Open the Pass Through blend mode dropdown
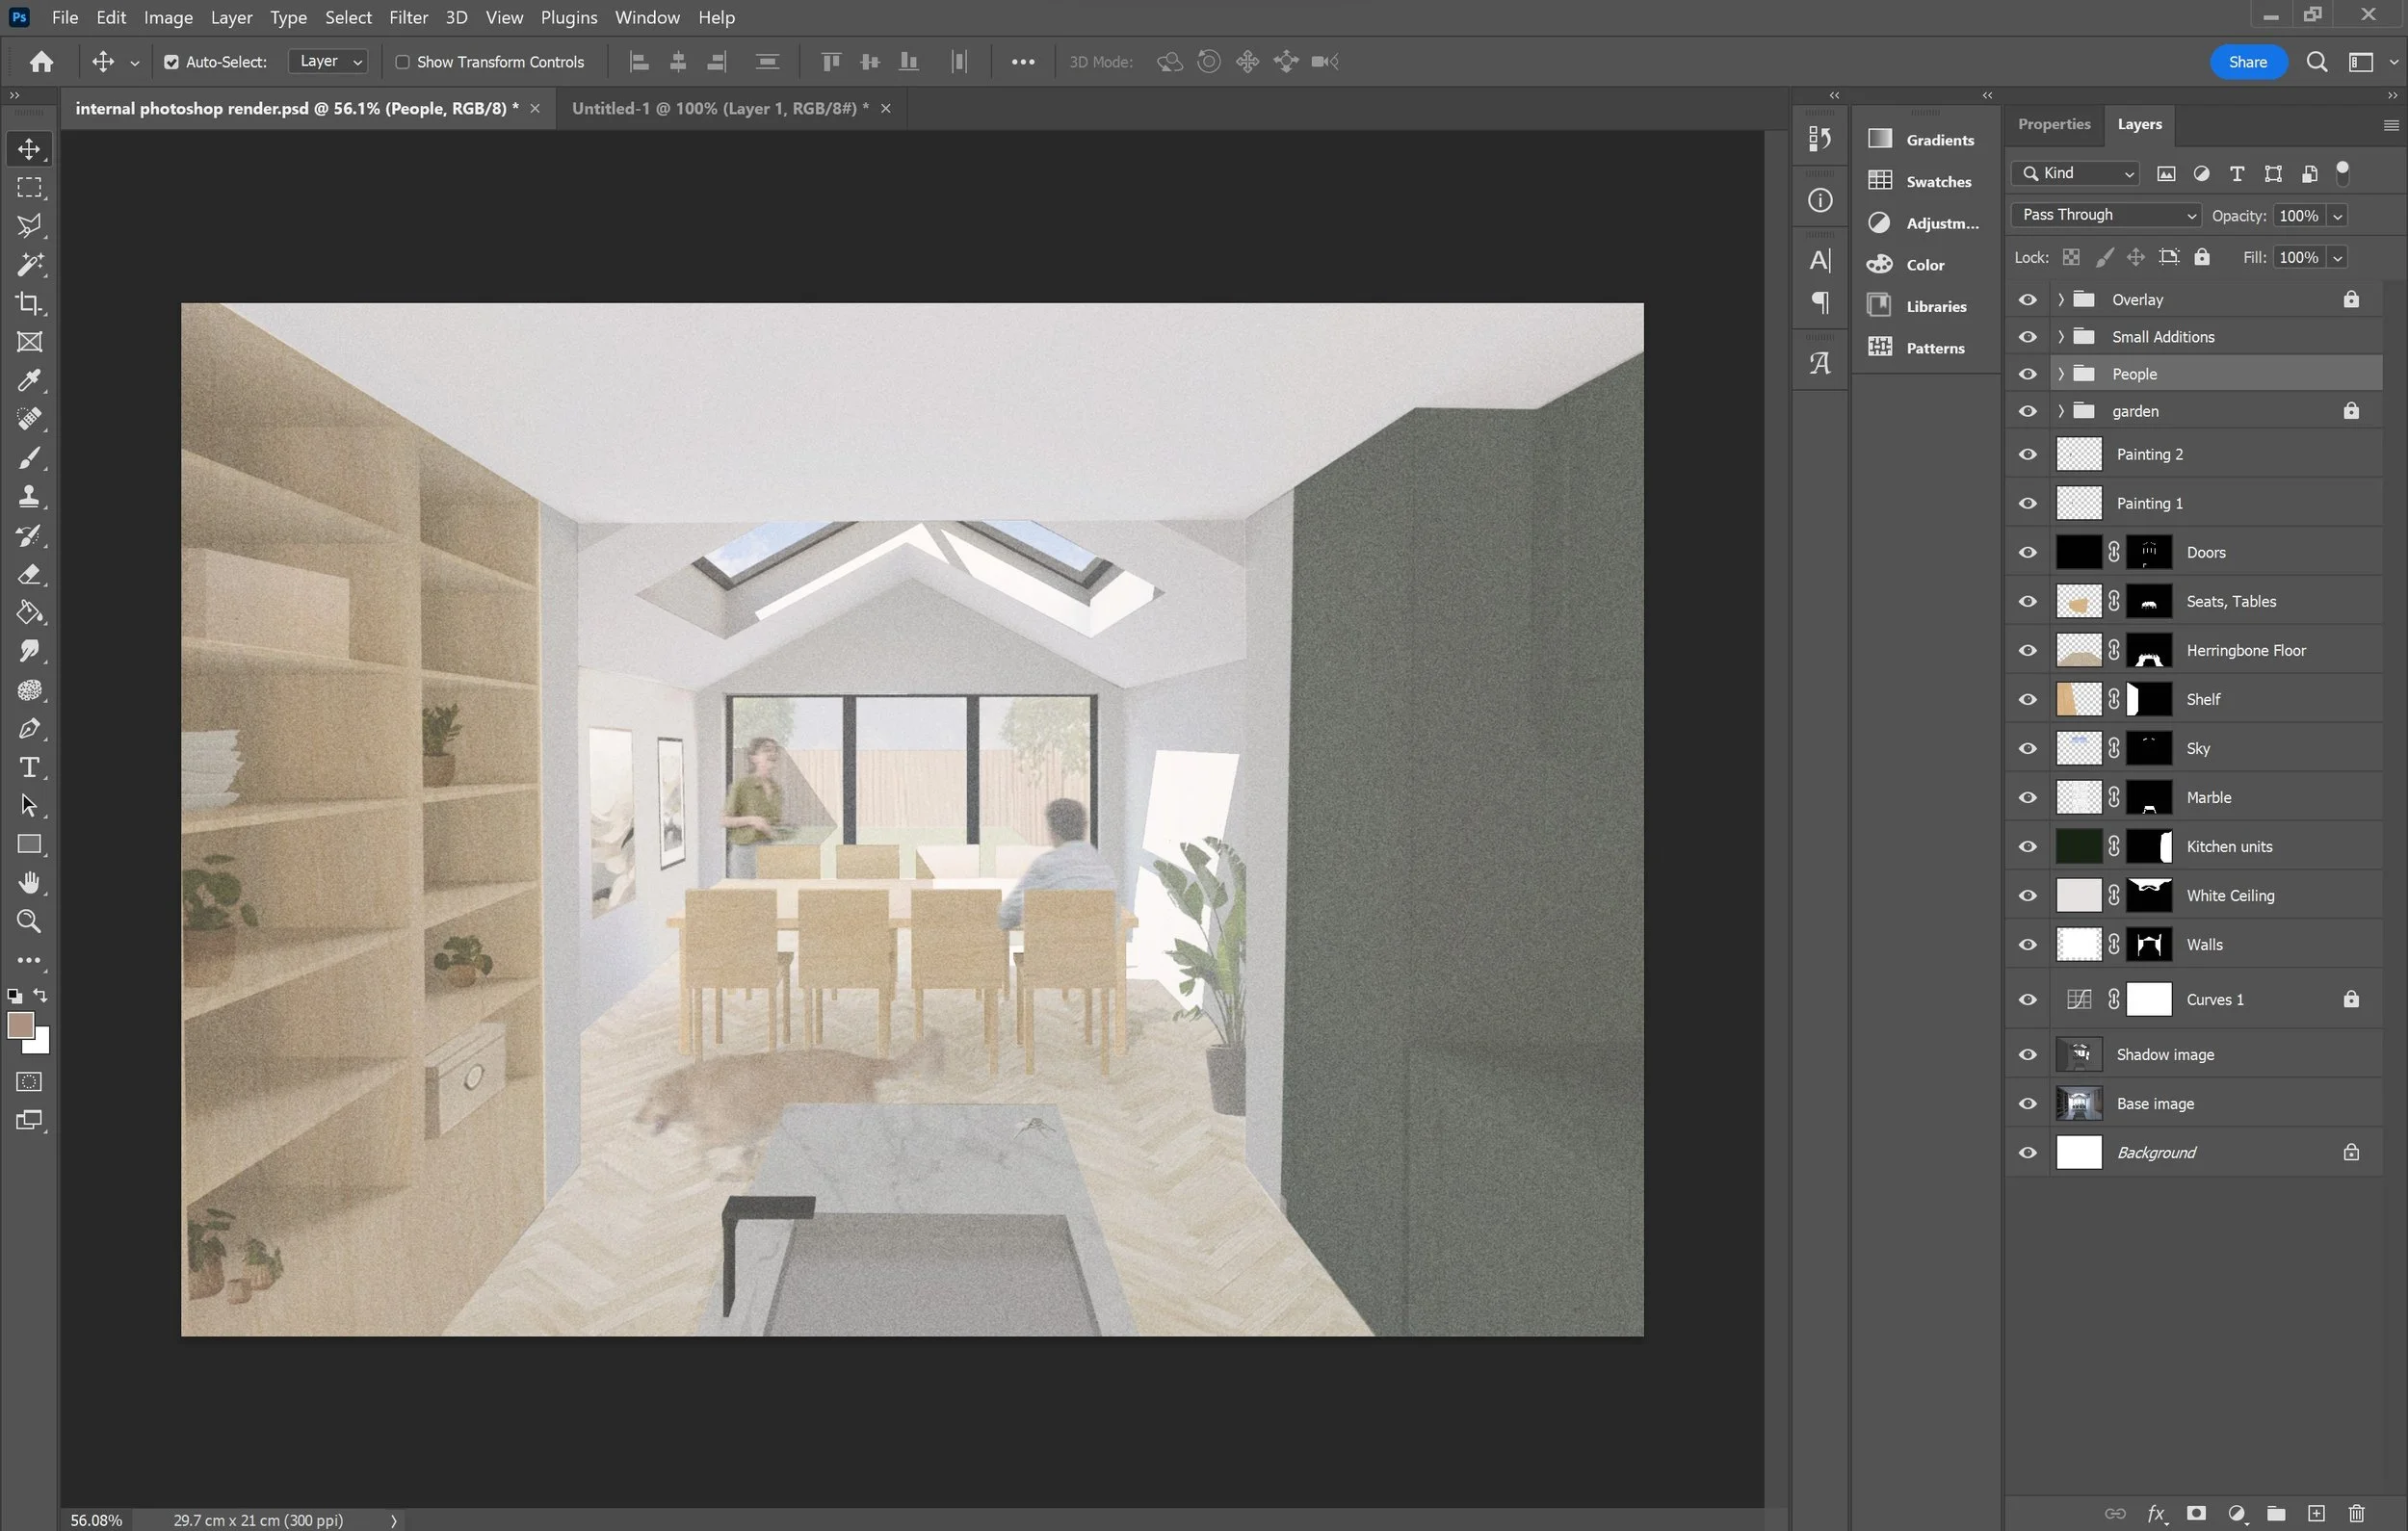 click(x=2106, y=215)
